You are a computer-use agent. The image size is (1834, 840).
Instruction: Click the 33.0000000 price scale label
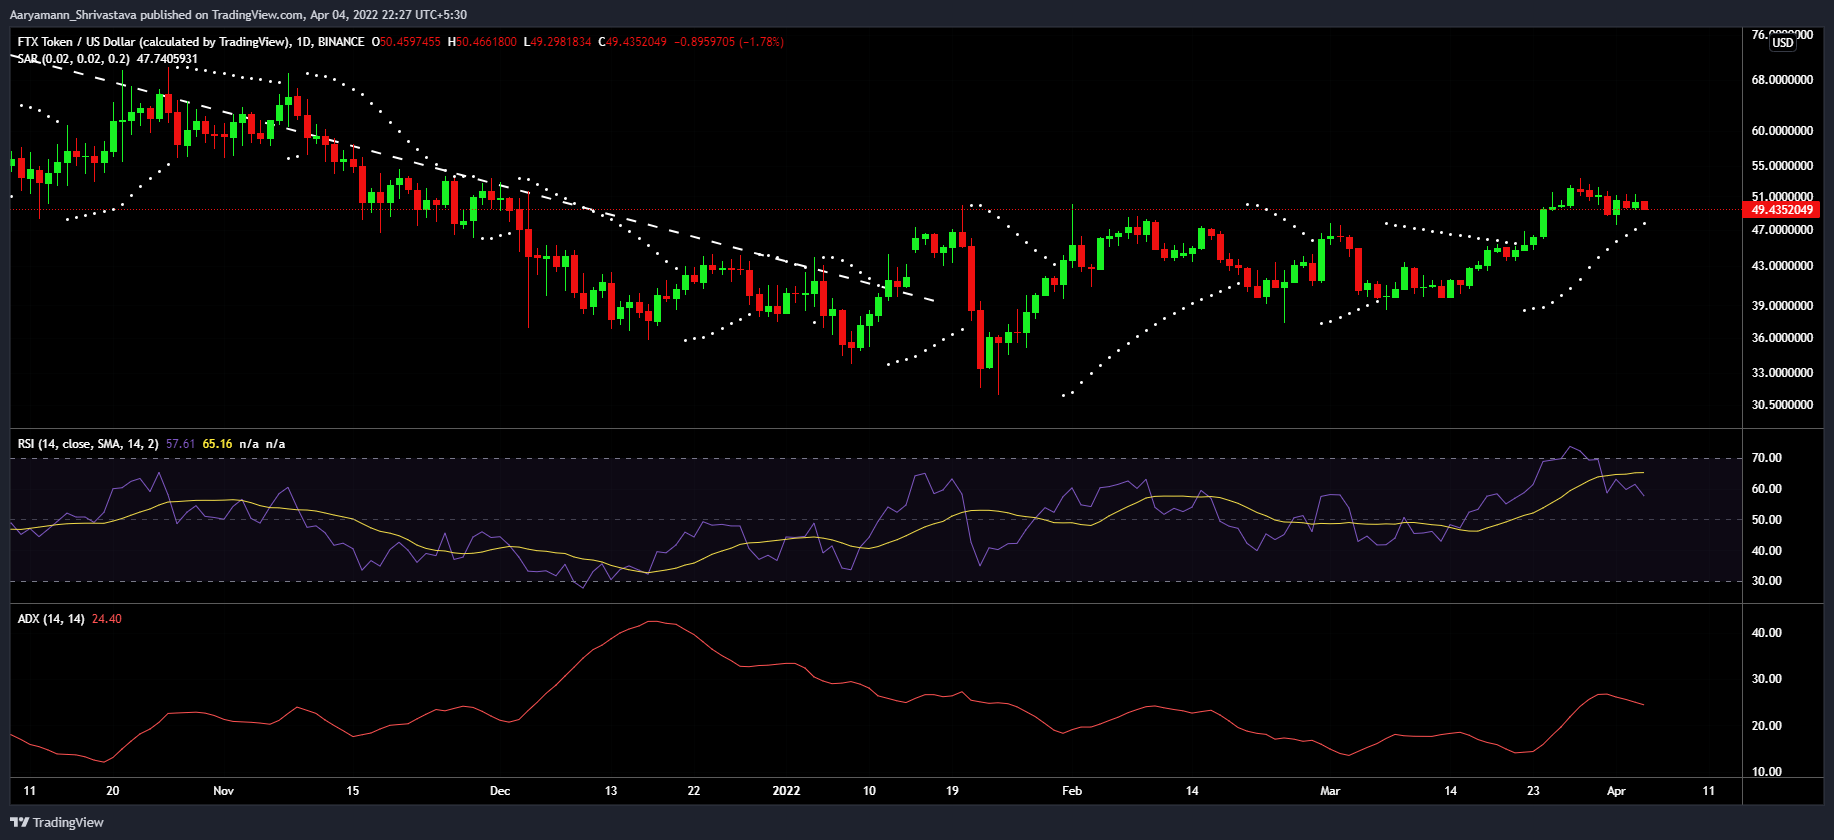click(1782, 373)
